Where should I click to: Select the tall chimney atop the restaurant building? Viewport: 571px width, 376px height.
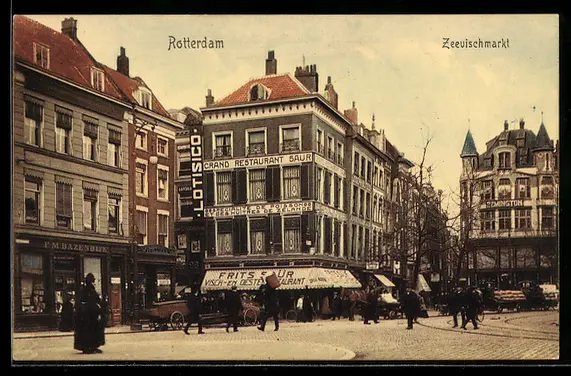coord(271,63)
